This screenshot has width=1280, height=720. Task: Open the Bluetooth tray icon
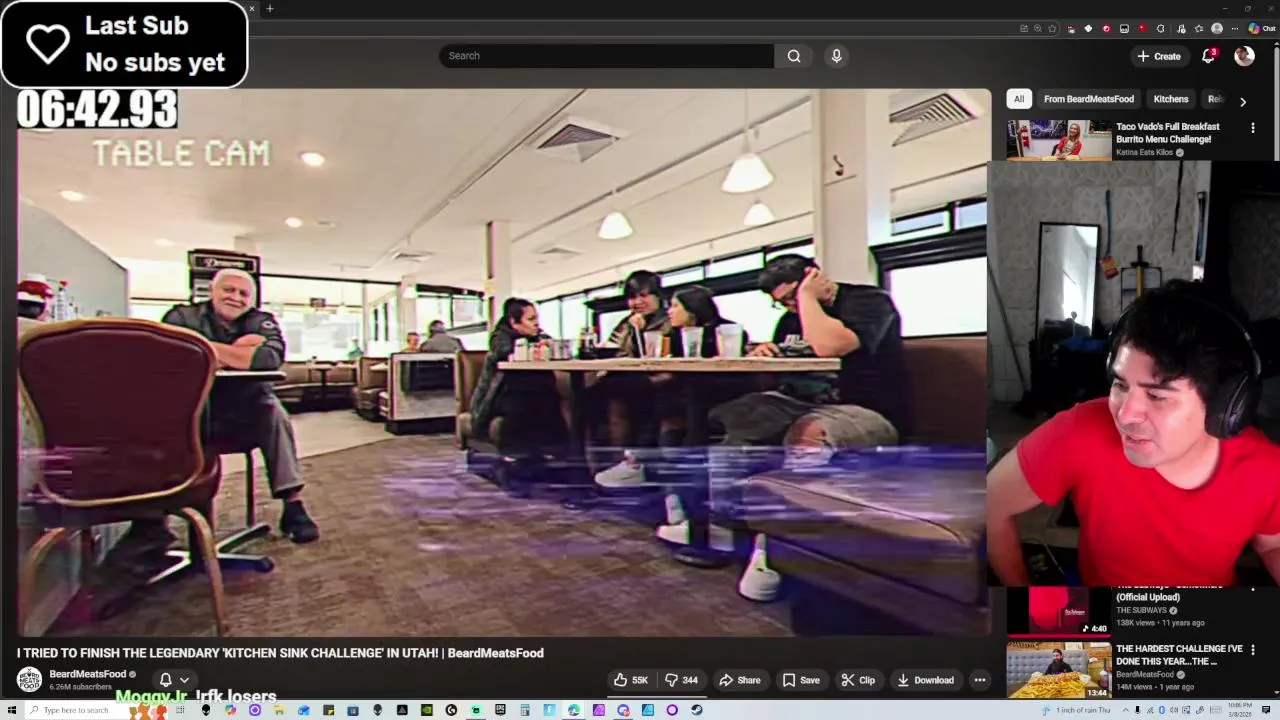pyautogui.click(x=1161, y=710)
